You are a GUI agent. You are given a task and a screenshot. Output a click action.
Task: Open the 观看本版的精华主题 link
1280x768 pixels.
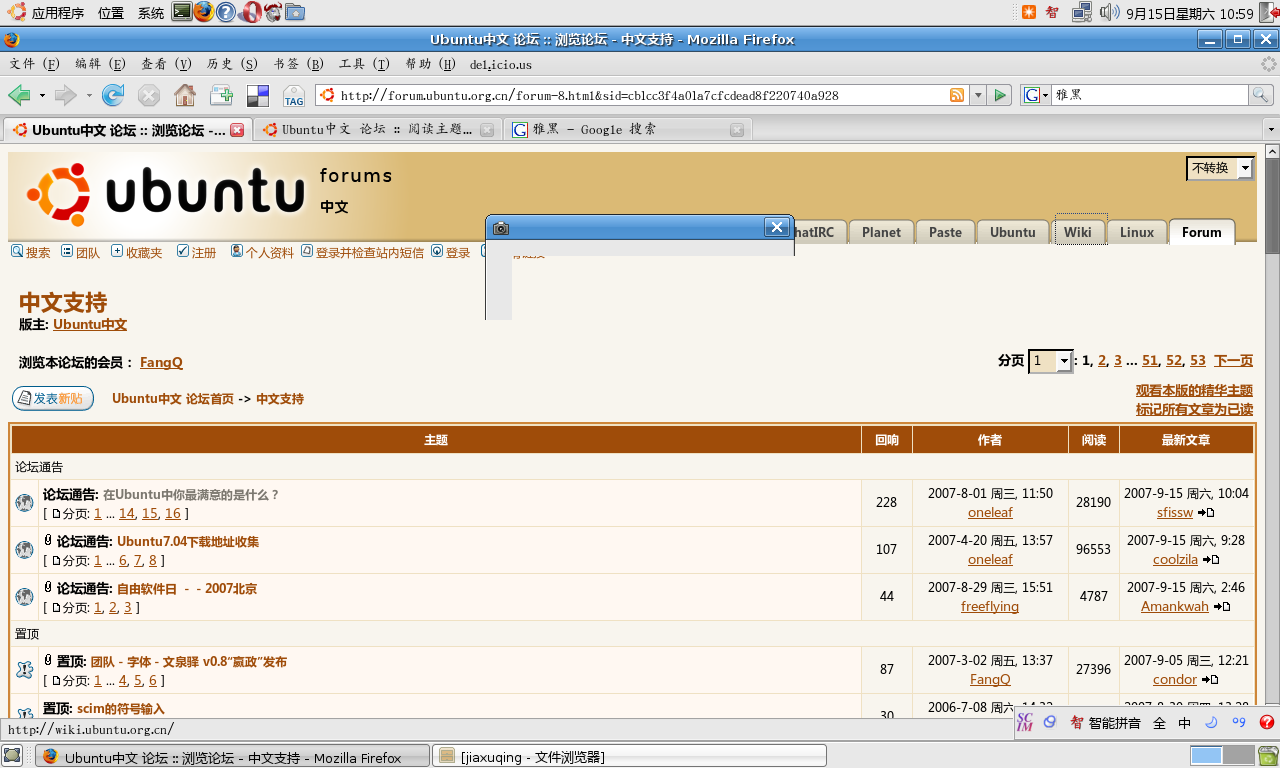coord(1194,391)
